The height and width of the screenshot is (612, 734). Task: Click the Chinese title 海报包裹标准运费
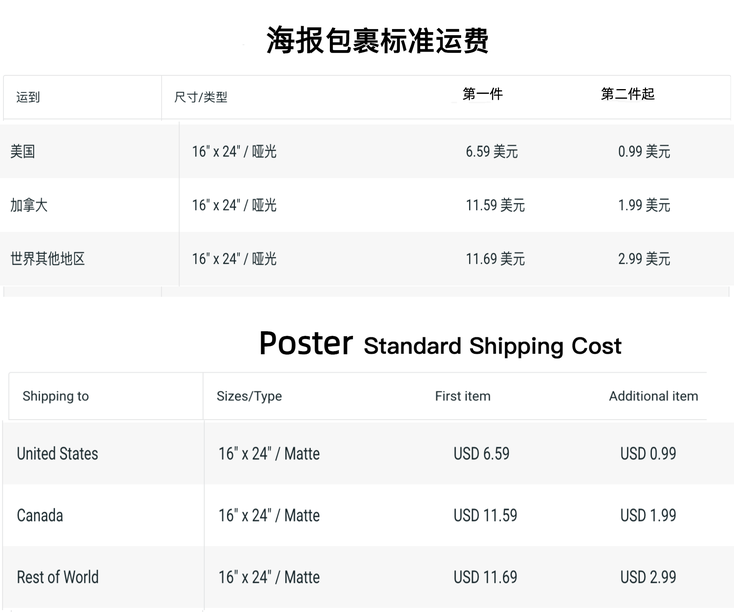tap(377, 41)
